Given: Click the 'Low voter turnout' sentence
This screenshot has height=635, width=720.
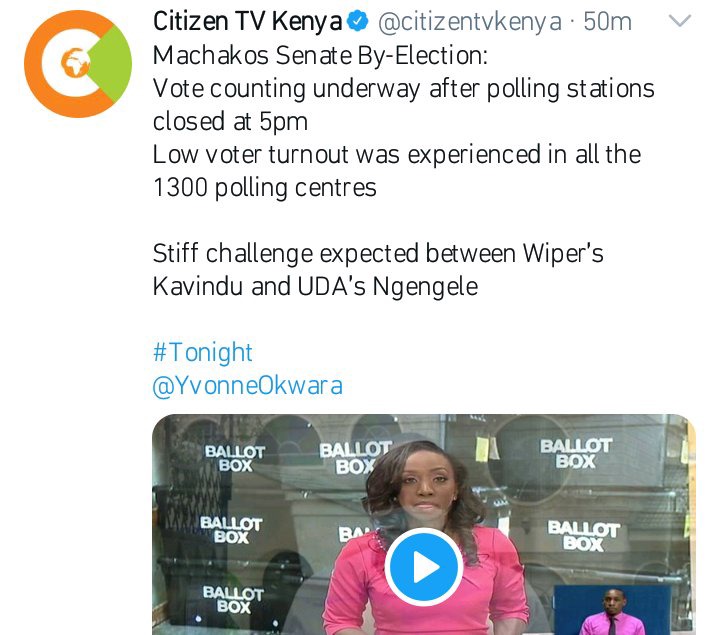Looking at the screenshot, I should click(x=397, y=154).
